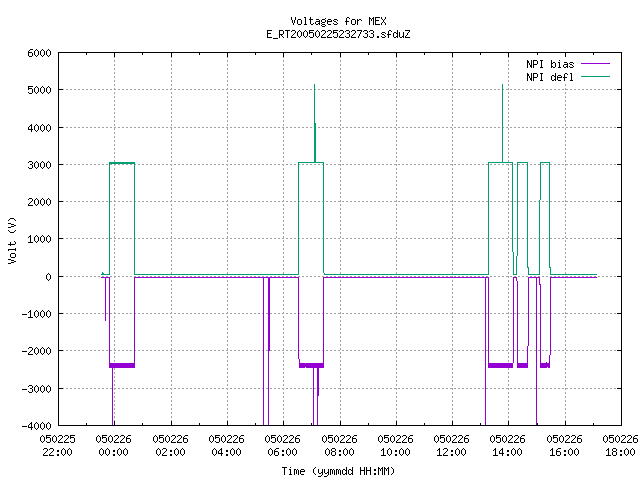640x480 pixels.
Task: Click y-axis tick label 6000
Action: click(39, 53)
